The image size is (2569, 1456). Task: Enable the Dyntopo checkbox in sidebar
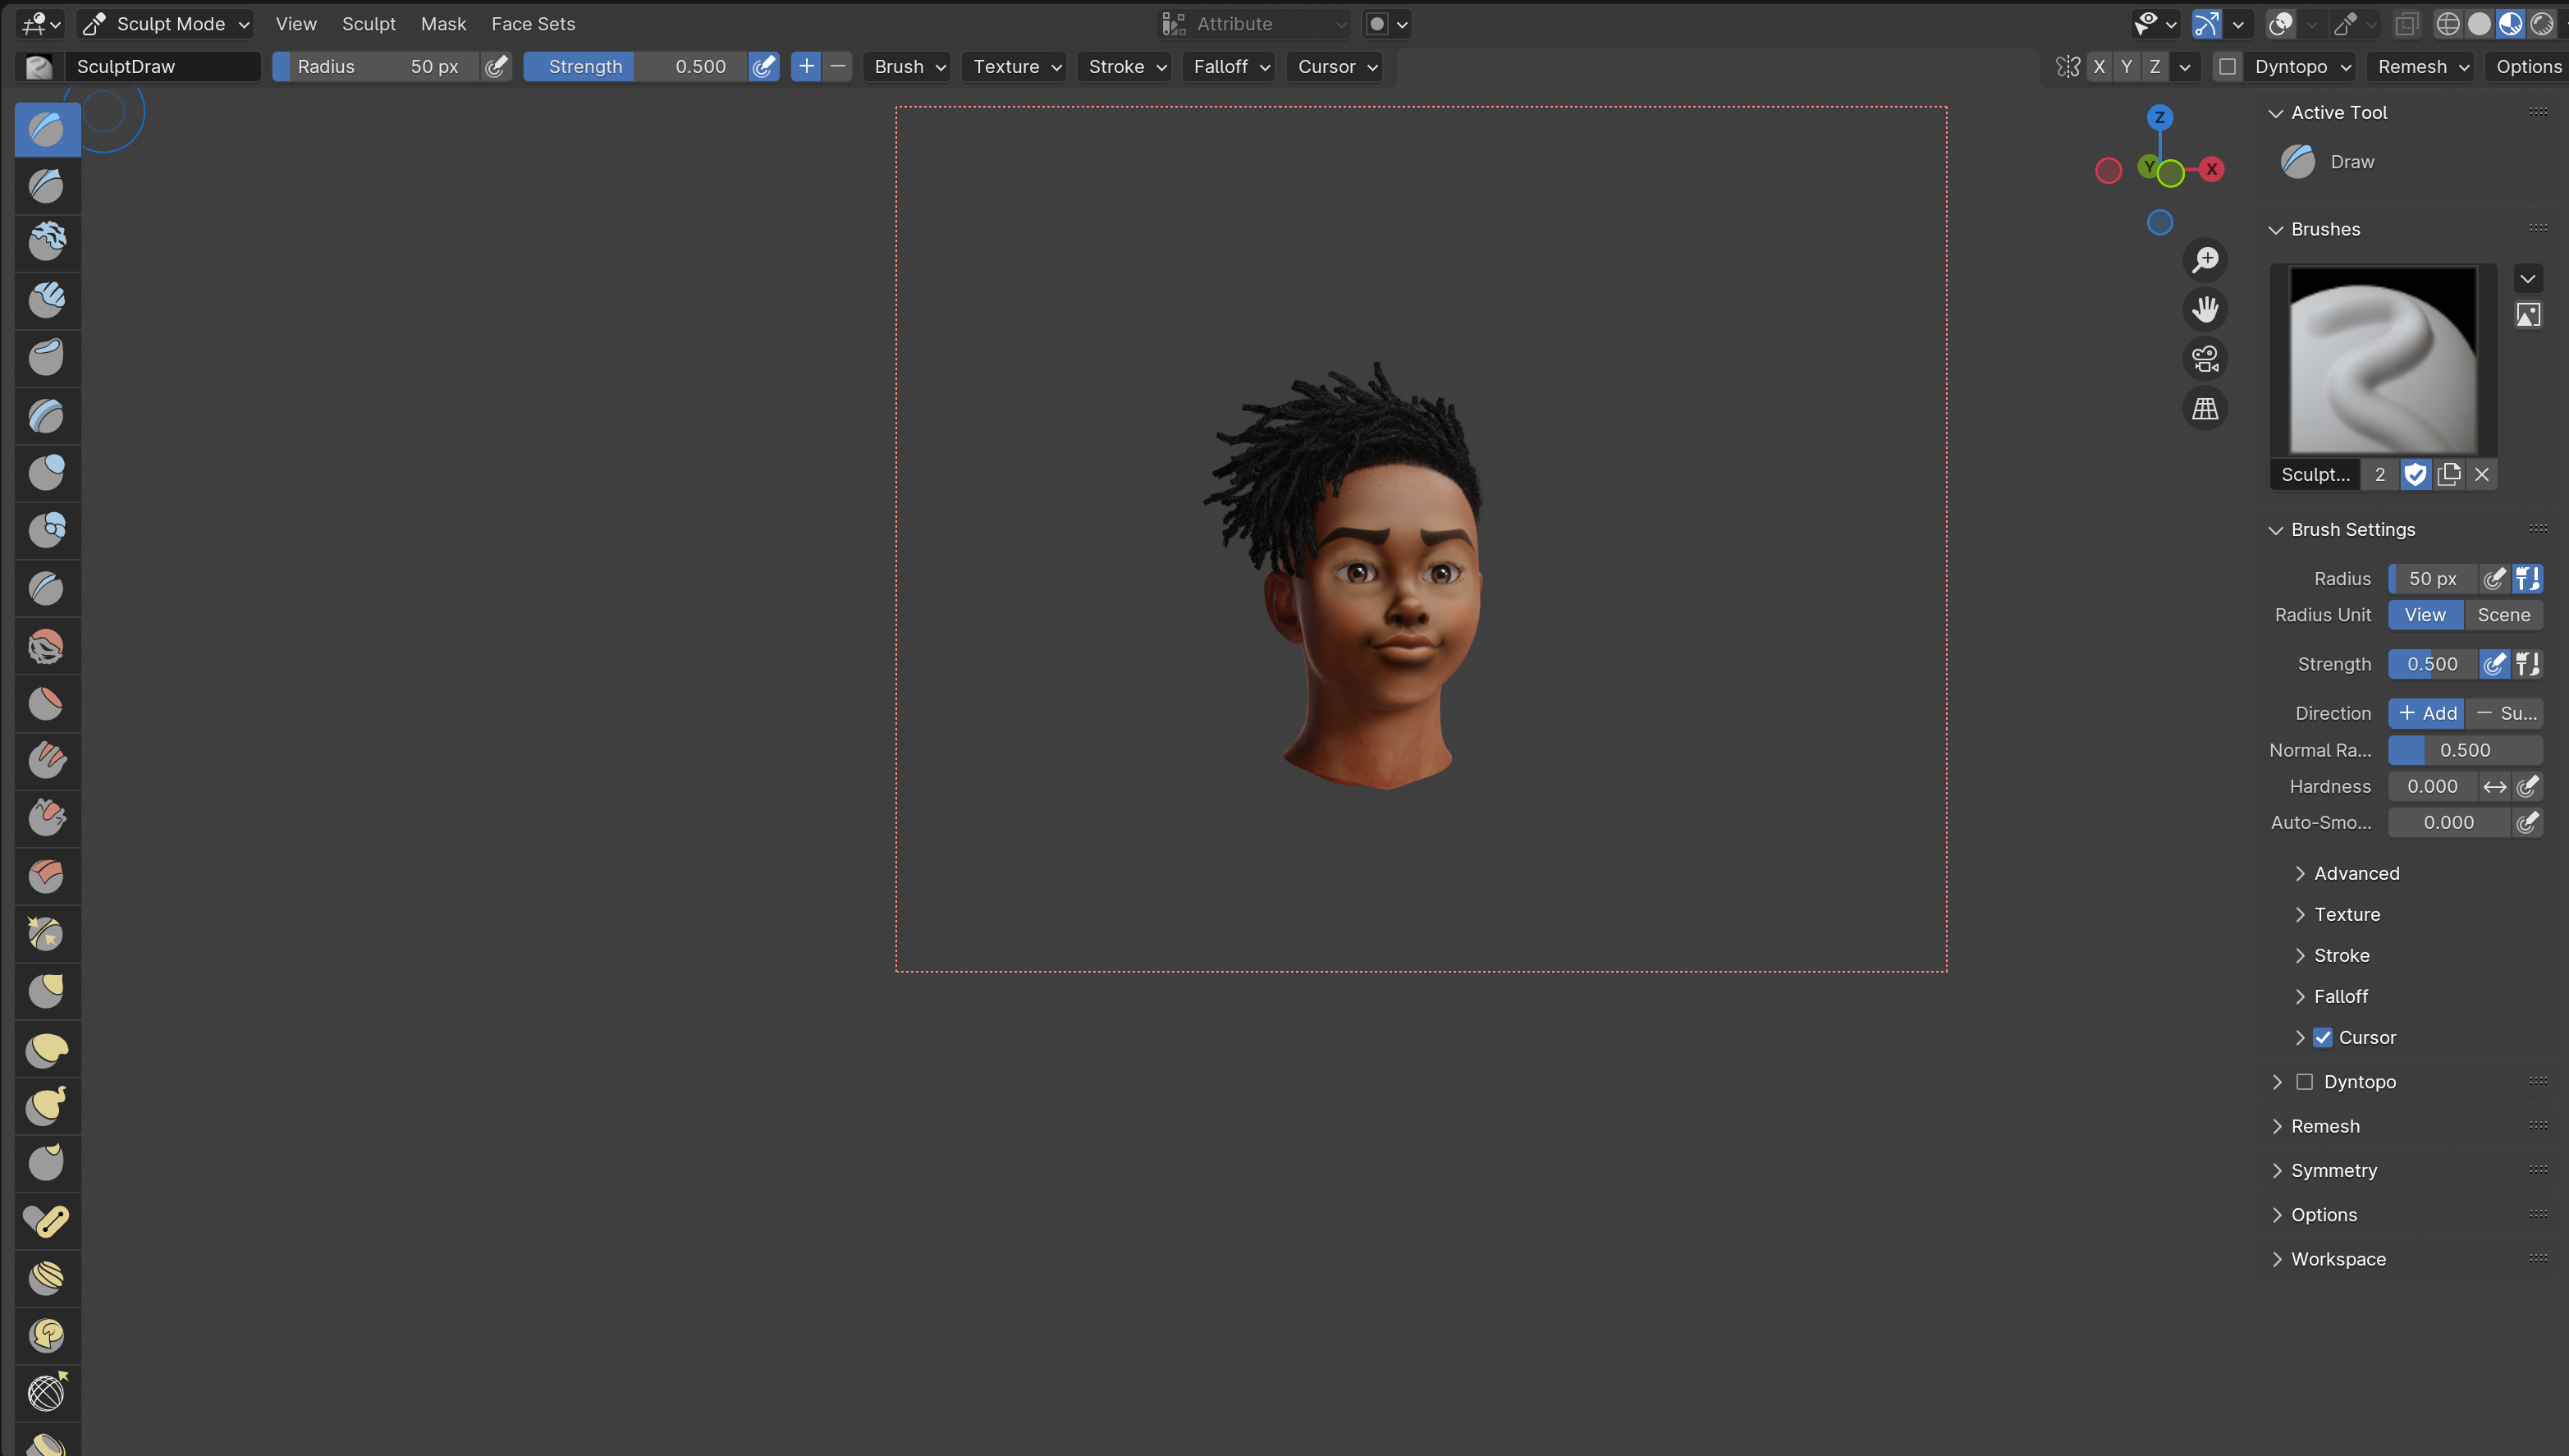tap(2304, 1081)
